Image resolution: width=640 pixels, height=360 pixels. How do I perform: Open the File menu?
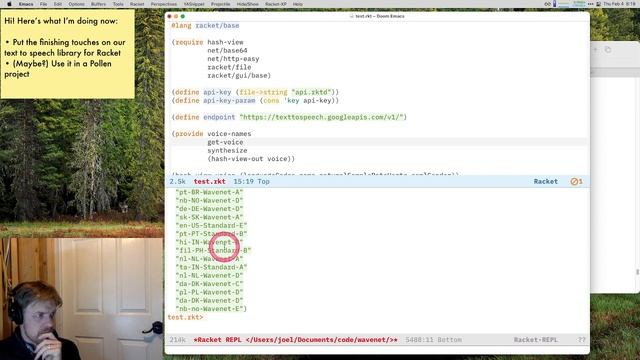tap(43, 4)
